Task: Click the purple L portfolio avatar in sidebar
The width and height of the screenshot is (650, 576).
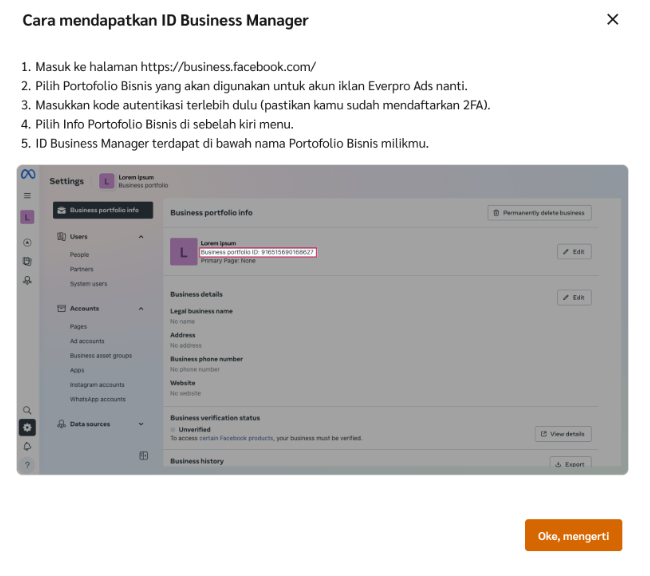Action: click(x=28, y=217)
